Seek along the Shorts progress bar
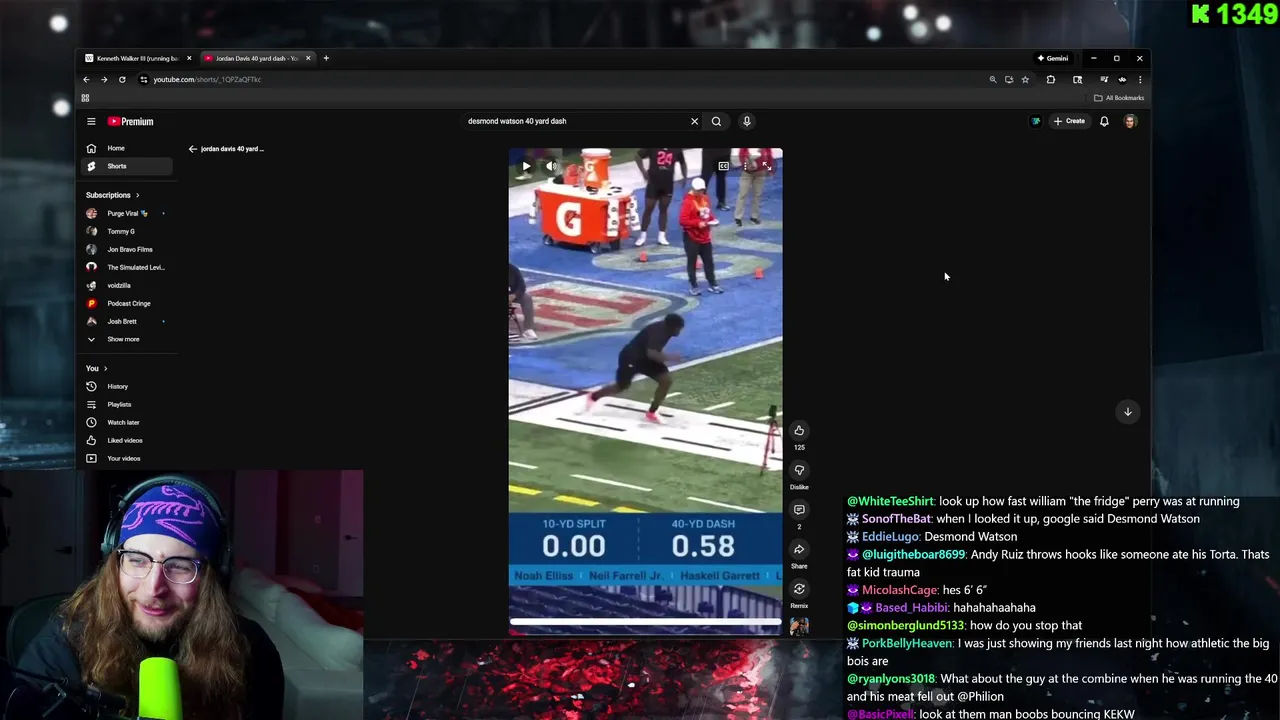Viewport: 1280px width, 720px height. click(645, 621)
